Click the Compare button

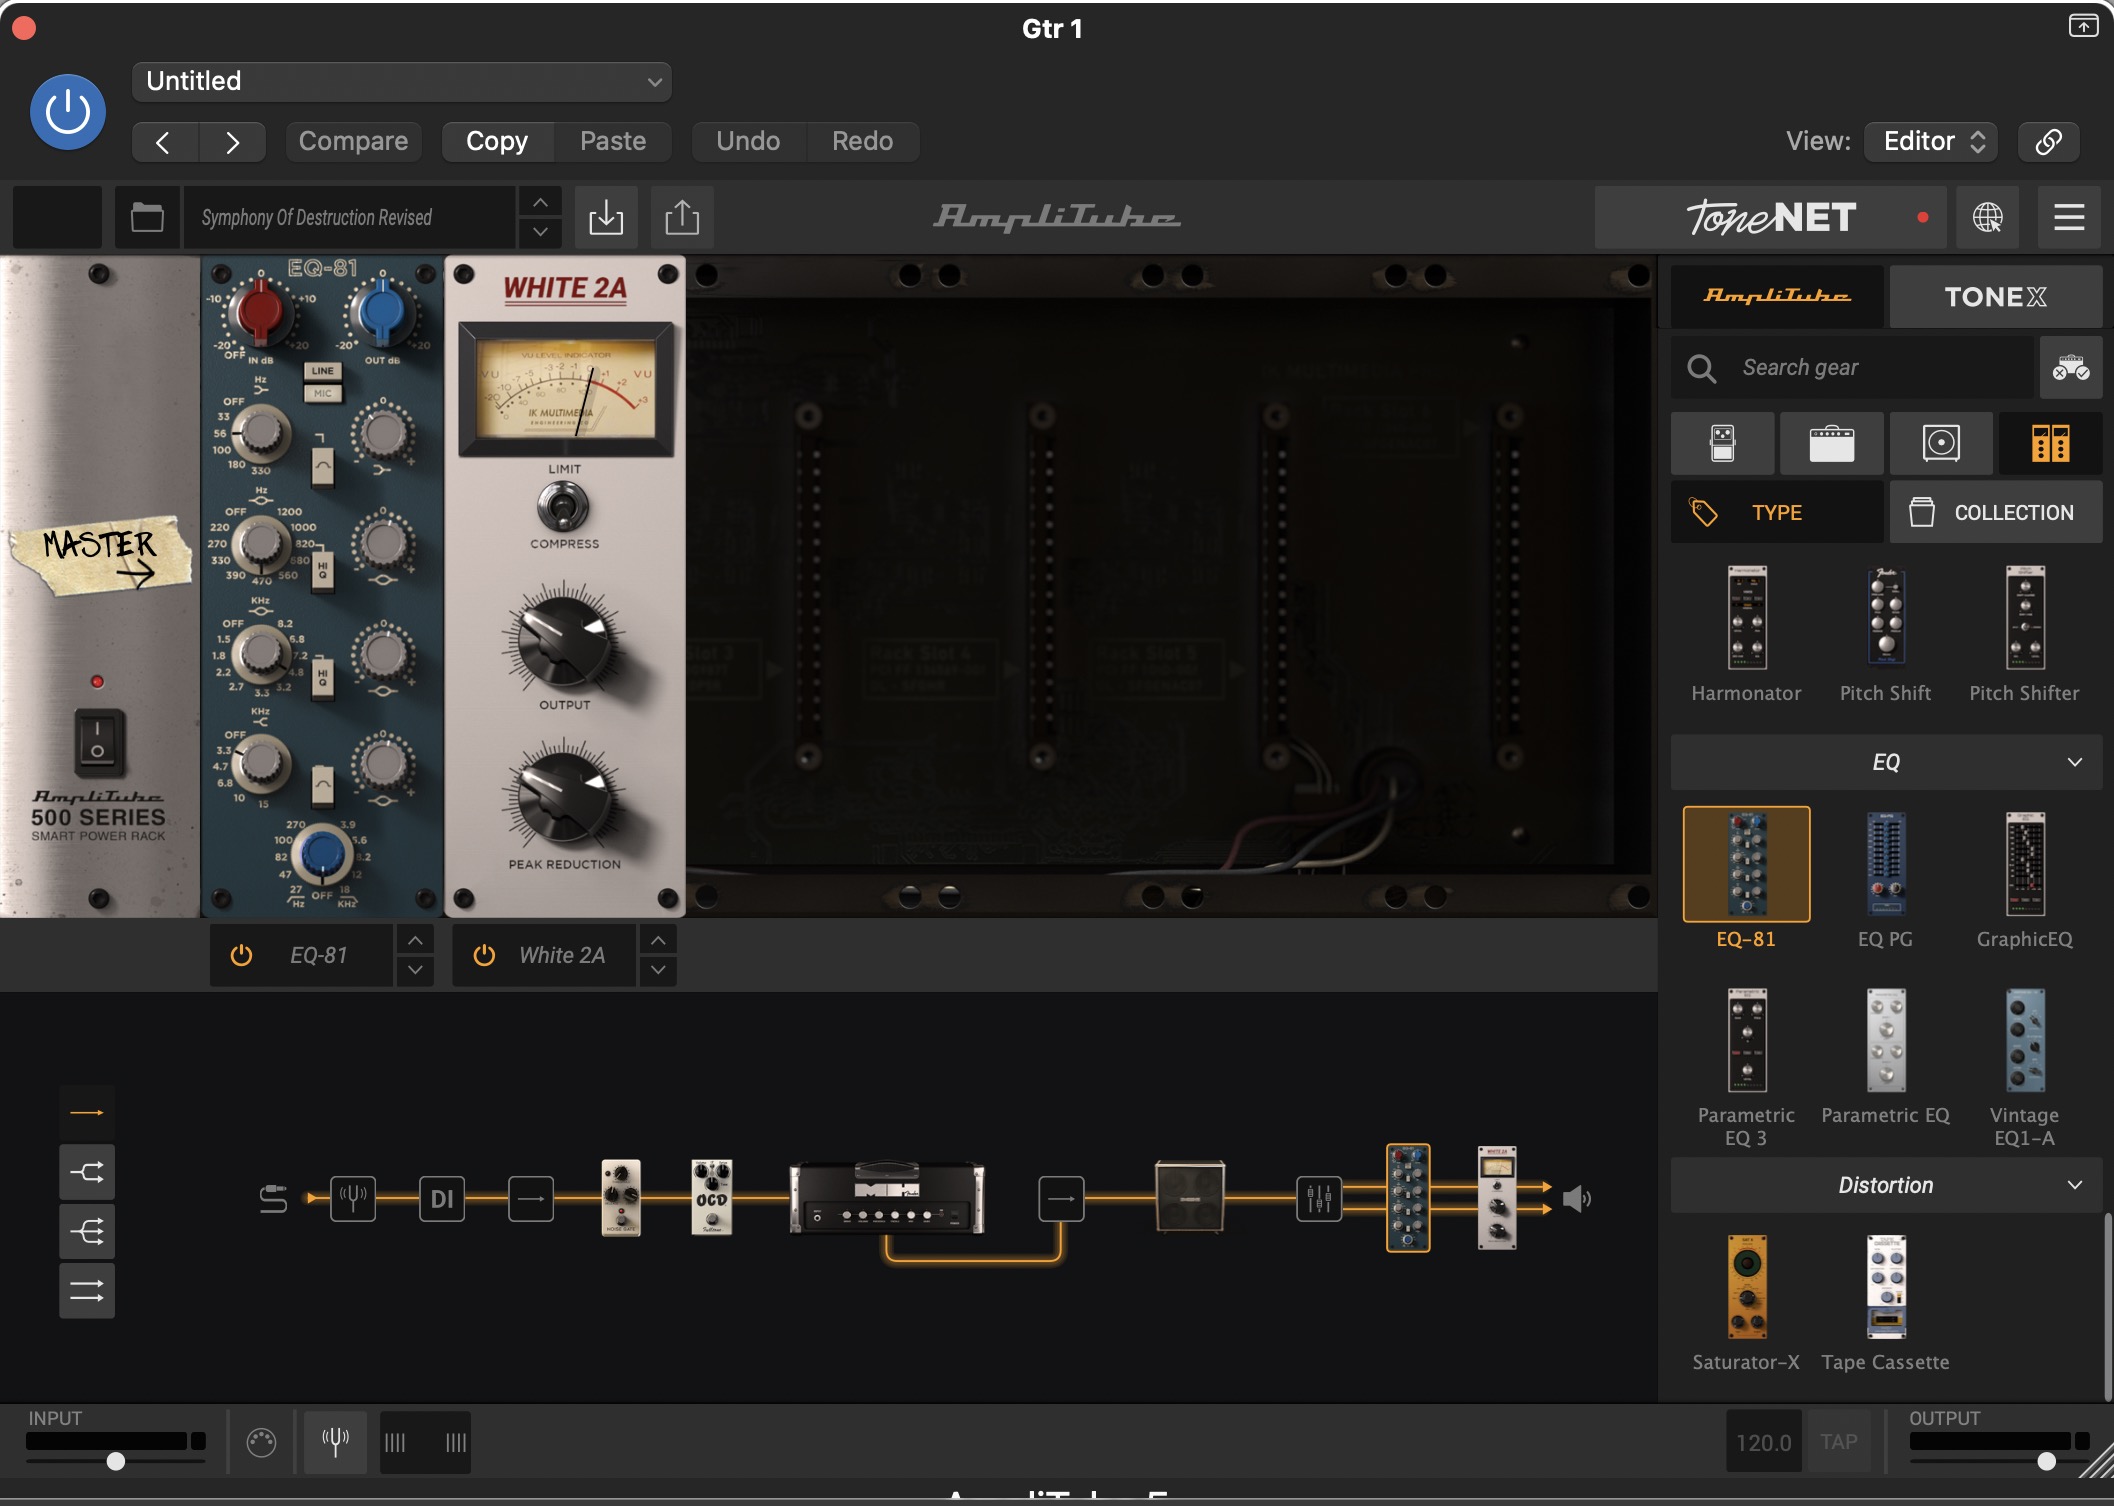click(x=353, y=141)
